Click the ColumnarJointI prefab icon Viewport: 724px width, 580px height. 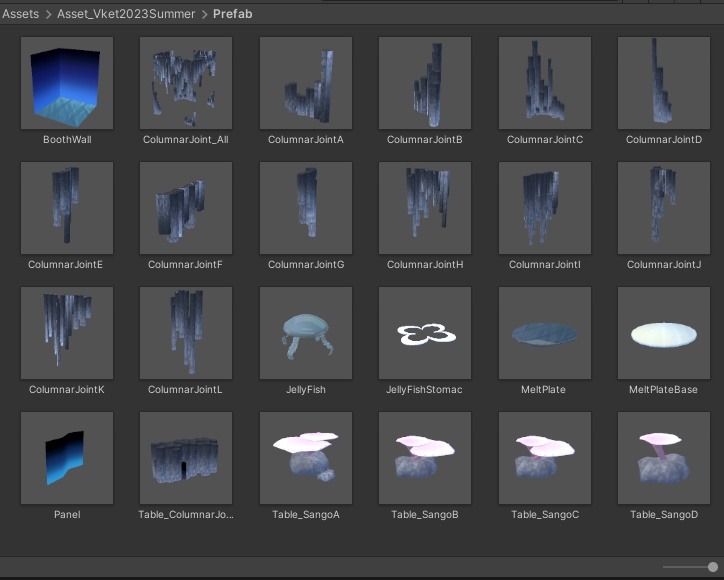pyautogui.click(x=545, y=208)
